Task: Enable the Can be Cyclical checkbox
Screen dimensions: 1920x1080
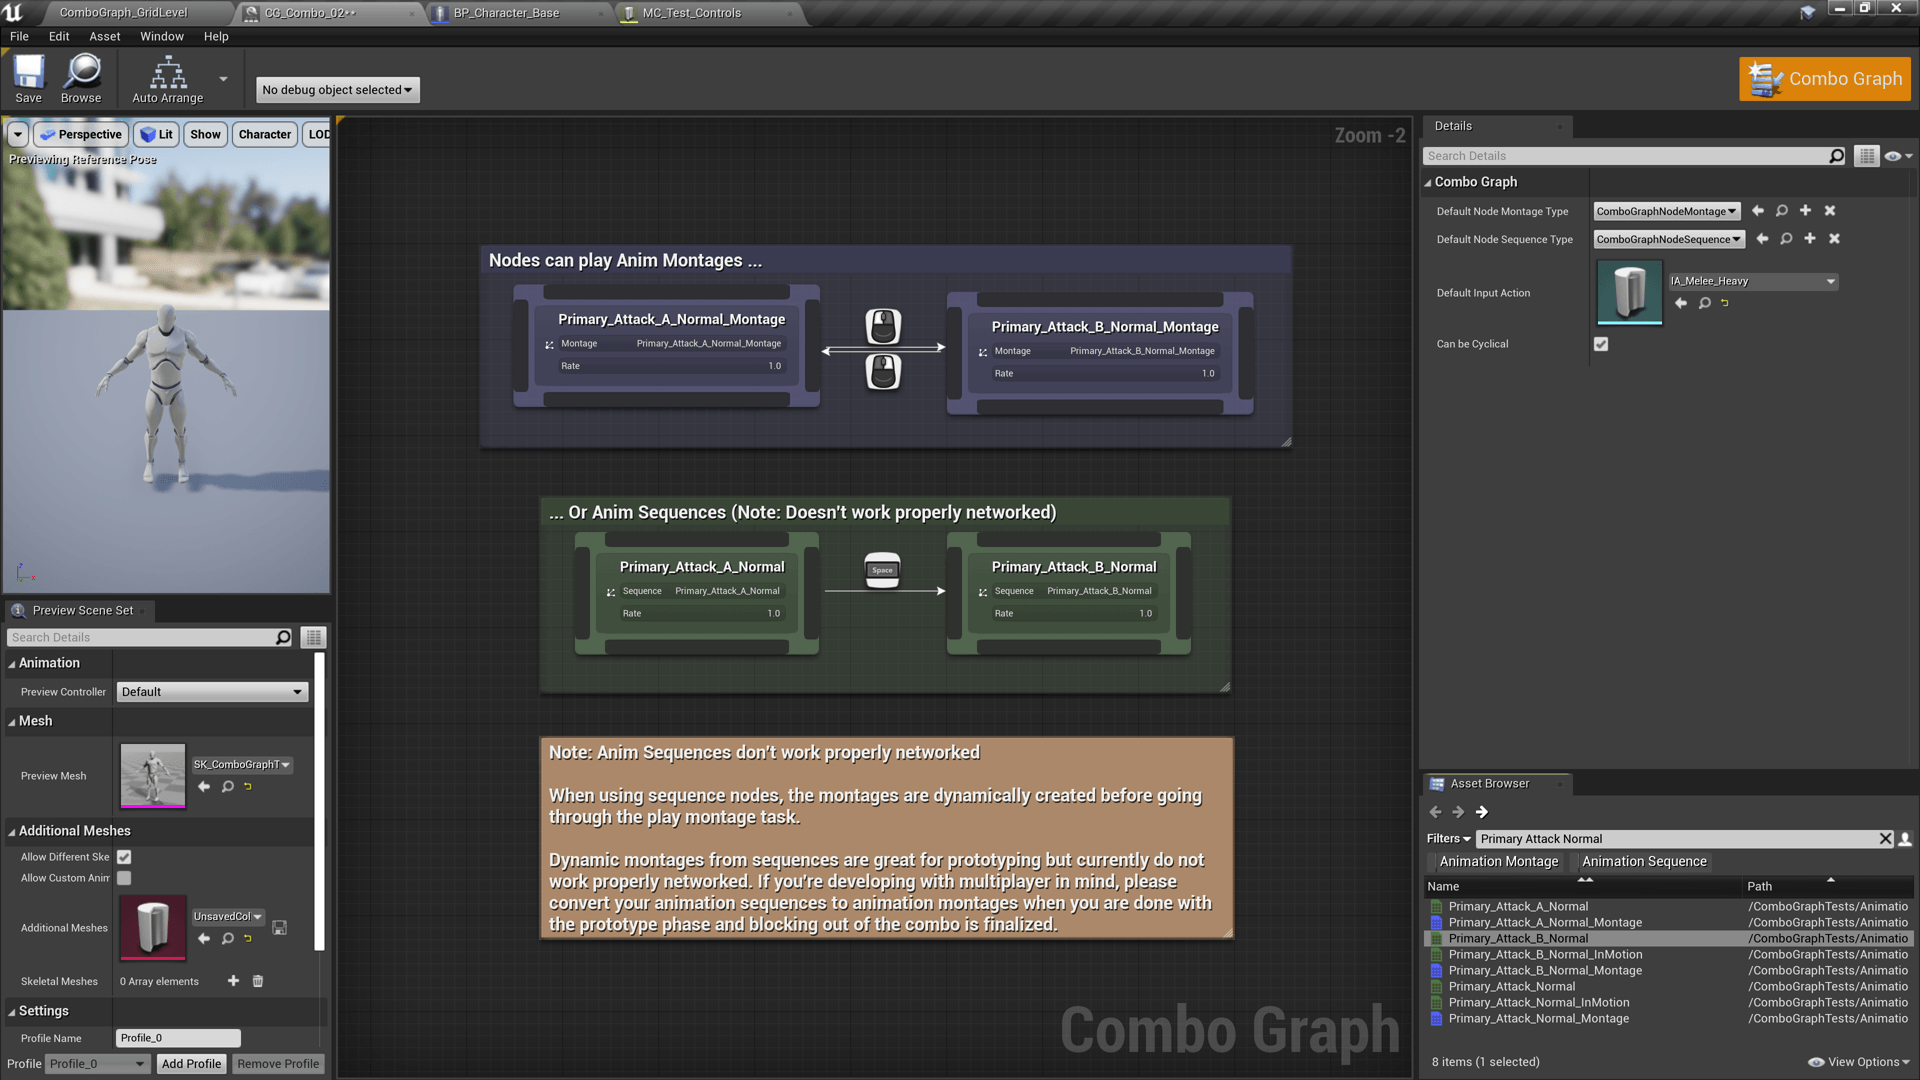Action: [1601, 343]
